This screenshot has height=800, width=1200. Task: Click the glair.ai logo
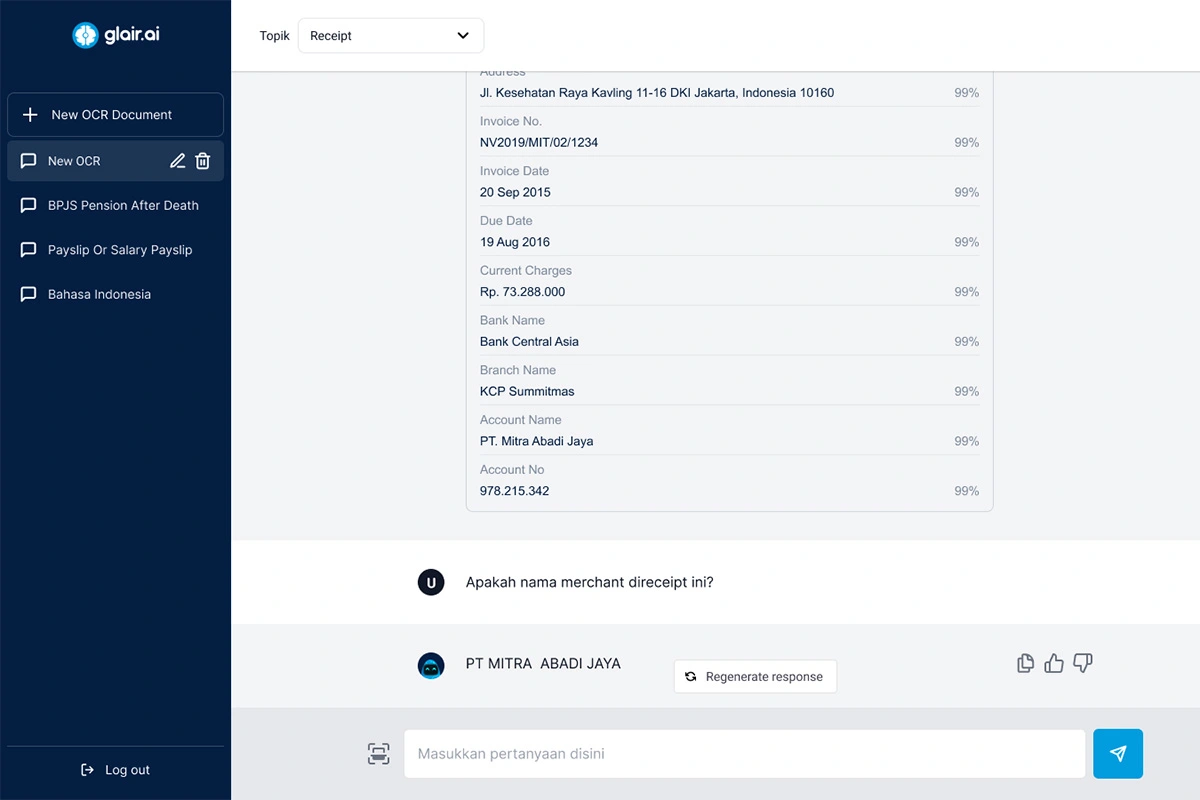pyautogui.click(x=116, y=35)
